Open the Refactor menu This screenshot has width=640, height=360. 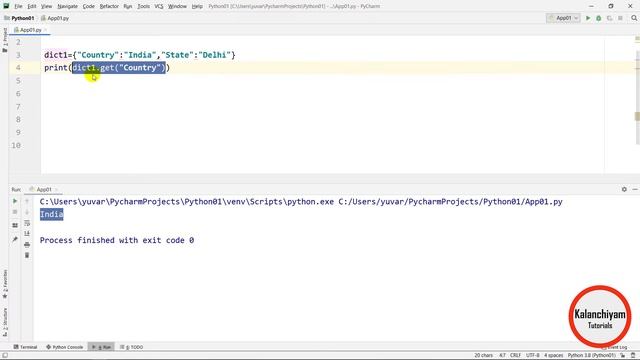(109, 6)
